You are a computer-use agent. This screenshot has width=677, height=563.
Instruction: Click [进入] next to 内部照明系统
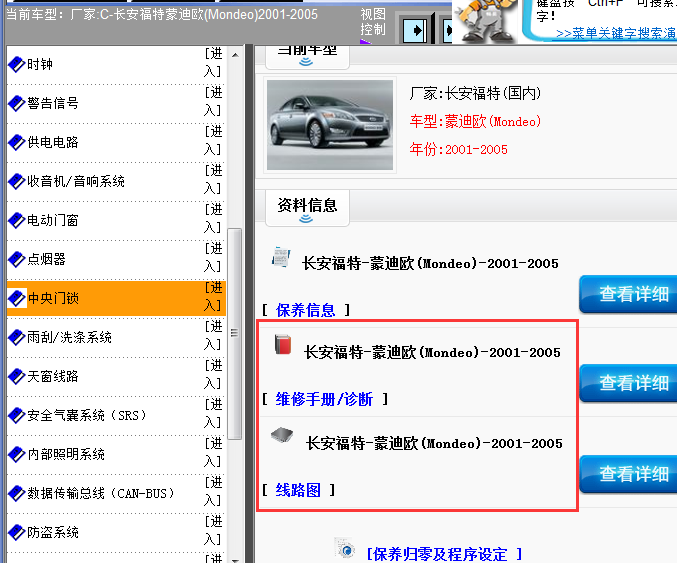(213, 452)
